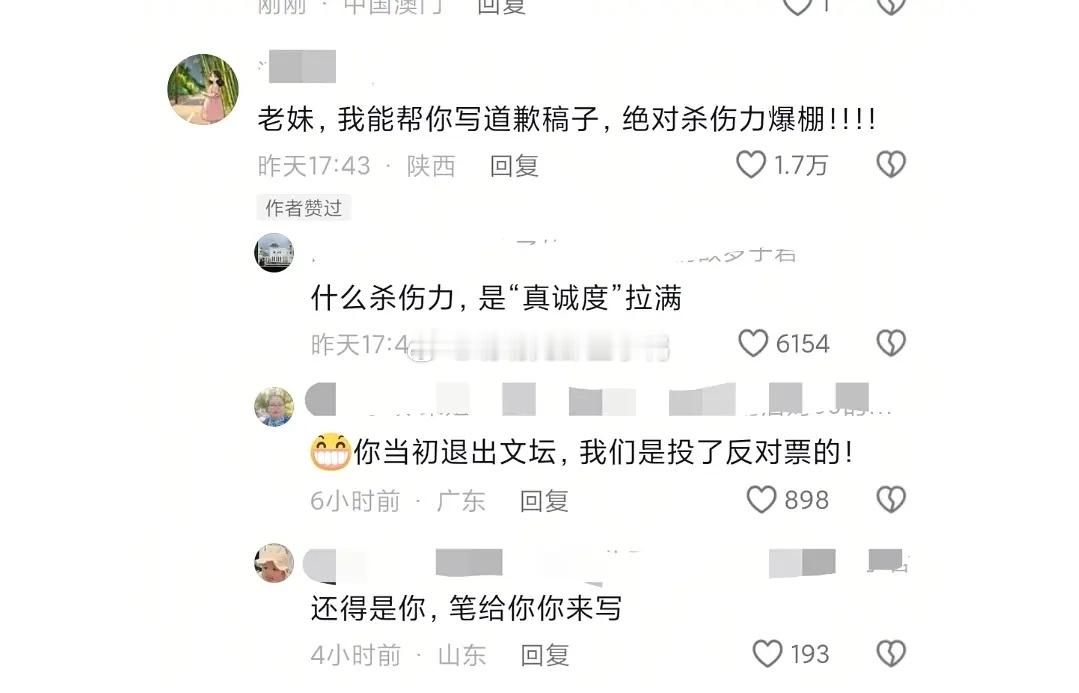Open avatar of the white building commenter
1079x693 pixels.
pyautogui.click(x=274, y=253)
